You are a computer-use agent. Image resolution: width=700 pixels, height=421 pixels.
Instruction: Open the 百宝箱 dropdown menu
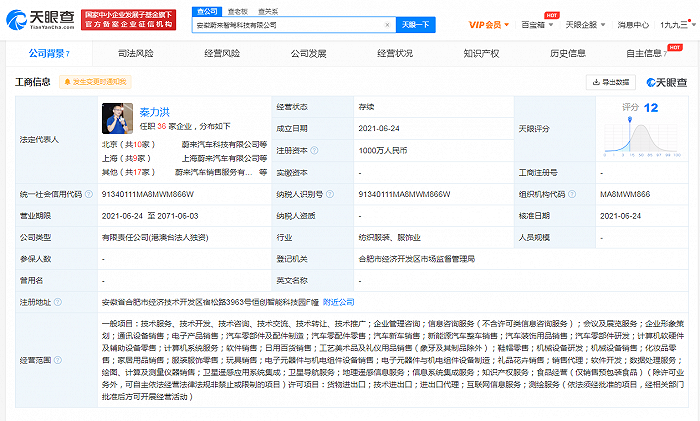point(537,25)
